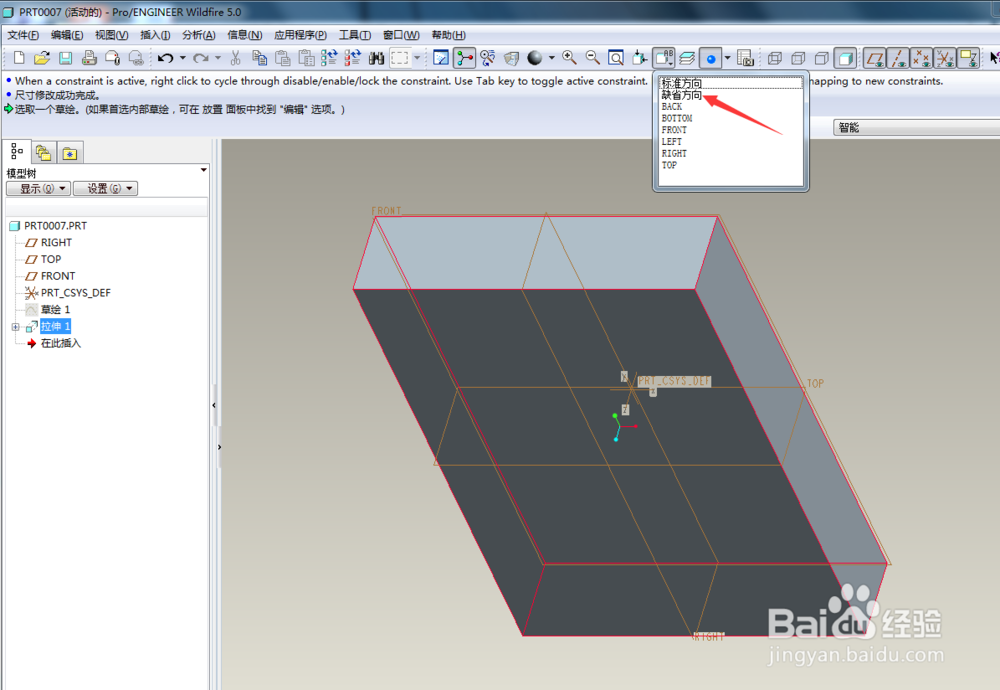Click the print icon in the toolbar
1000x690 pixels.
tap(89, 58)
